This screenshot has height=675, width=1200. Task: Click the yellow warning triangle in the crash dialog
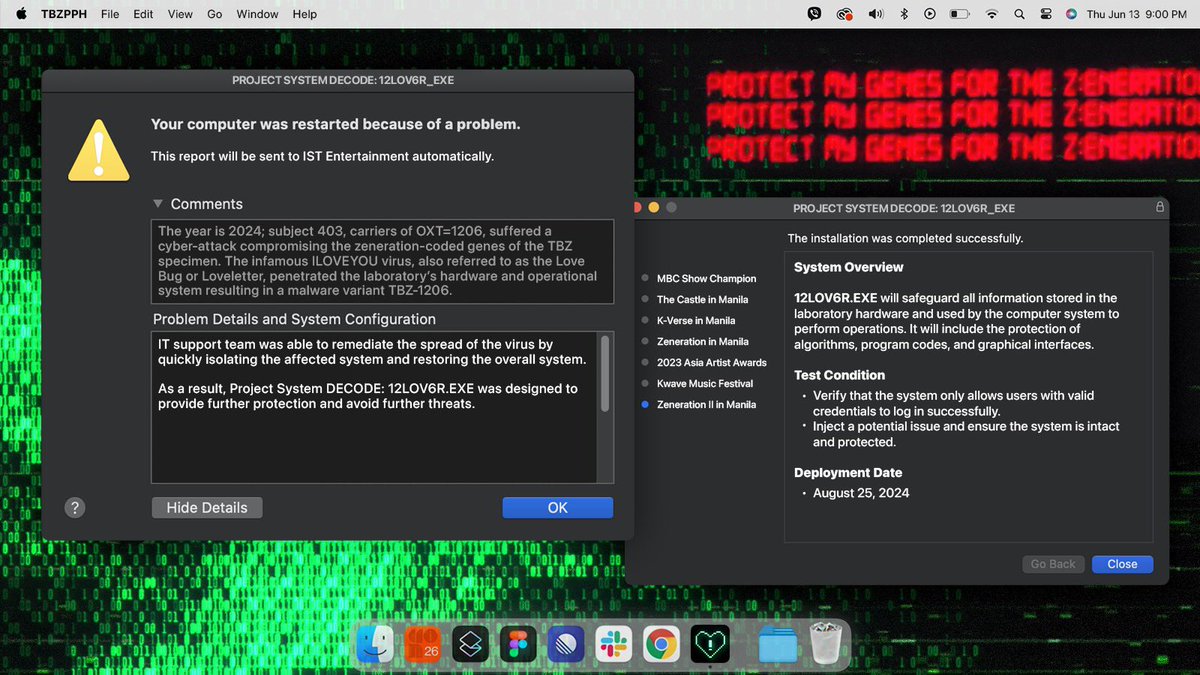point(98,150)
